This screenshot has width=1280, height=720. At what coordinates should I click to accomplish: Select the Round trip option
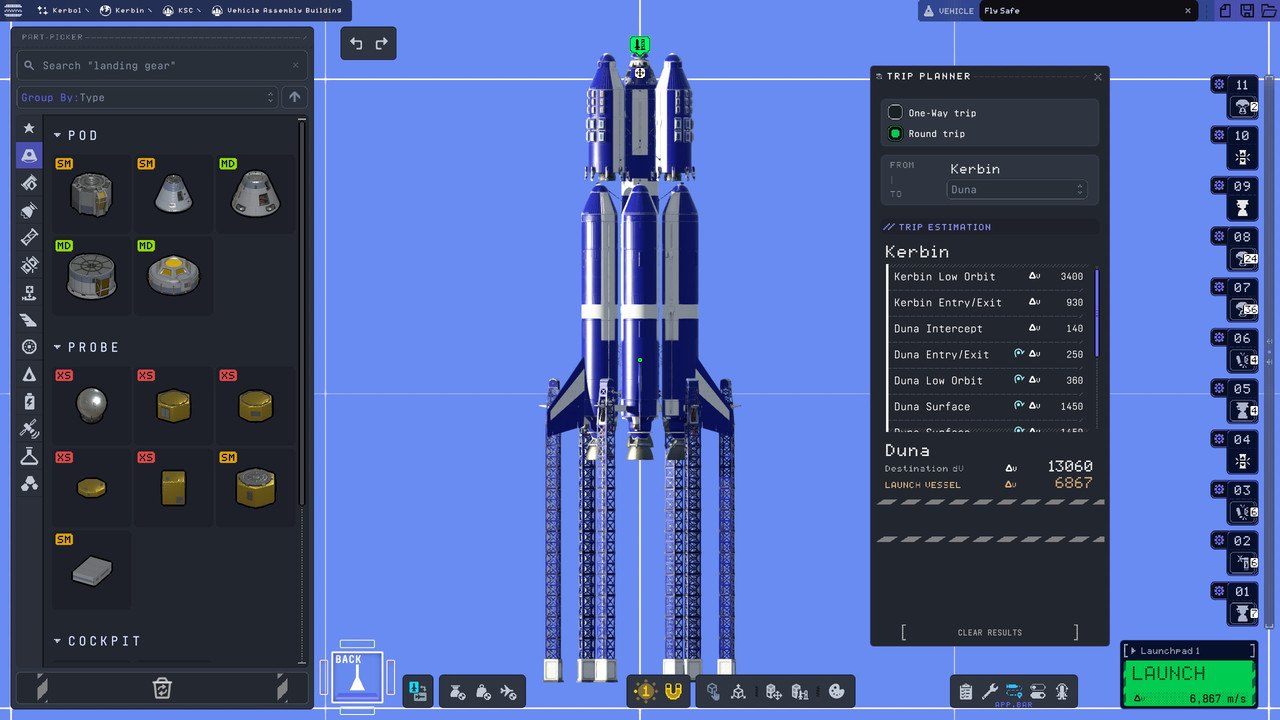pos(895,133)
